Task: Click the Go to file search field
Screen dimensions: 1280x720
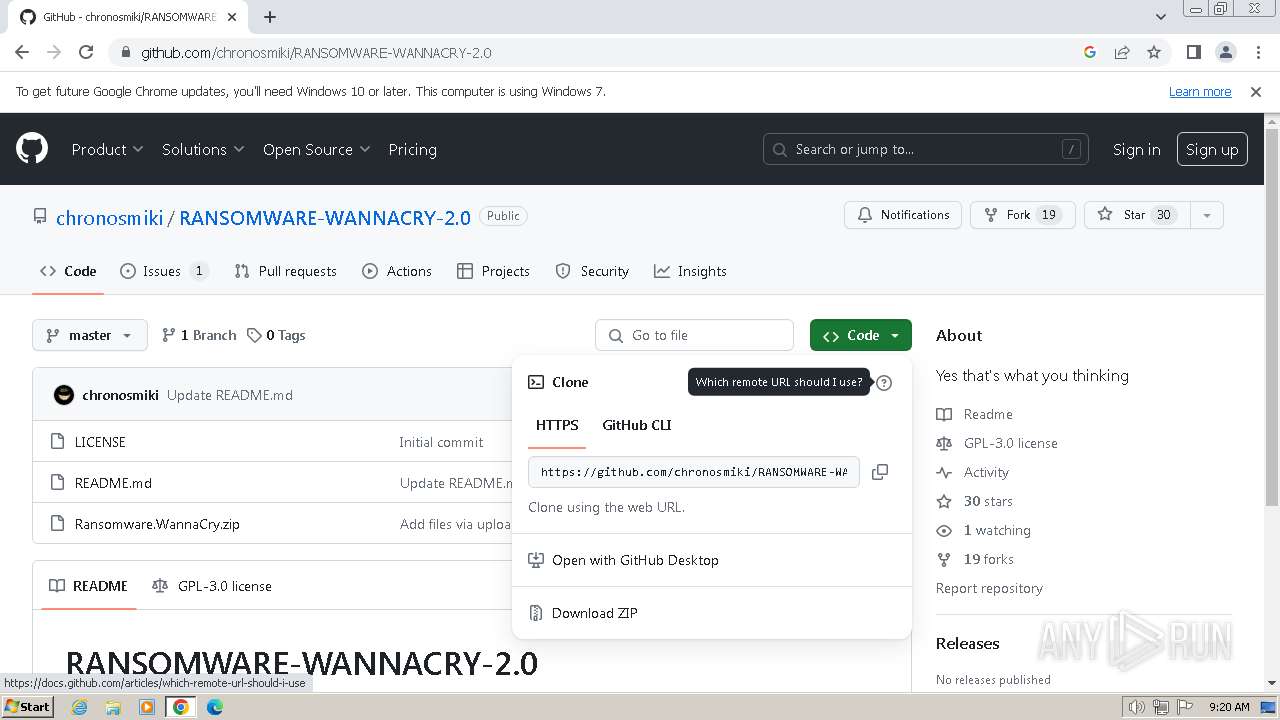Action: click(x=694, y=335)
